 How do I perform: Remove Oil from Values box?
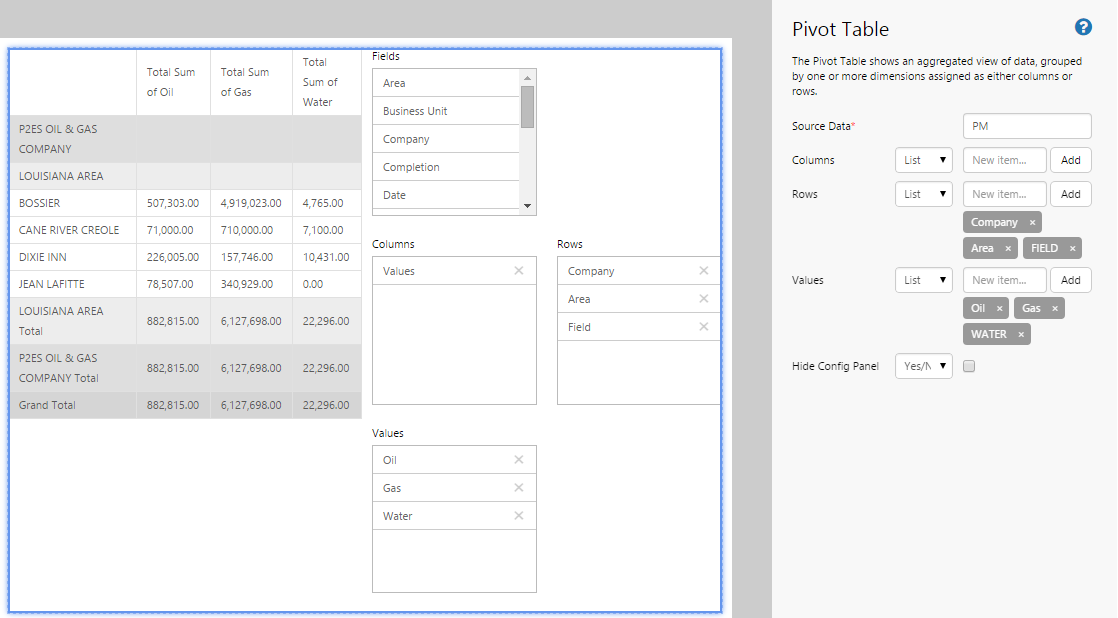coord(518,460)
